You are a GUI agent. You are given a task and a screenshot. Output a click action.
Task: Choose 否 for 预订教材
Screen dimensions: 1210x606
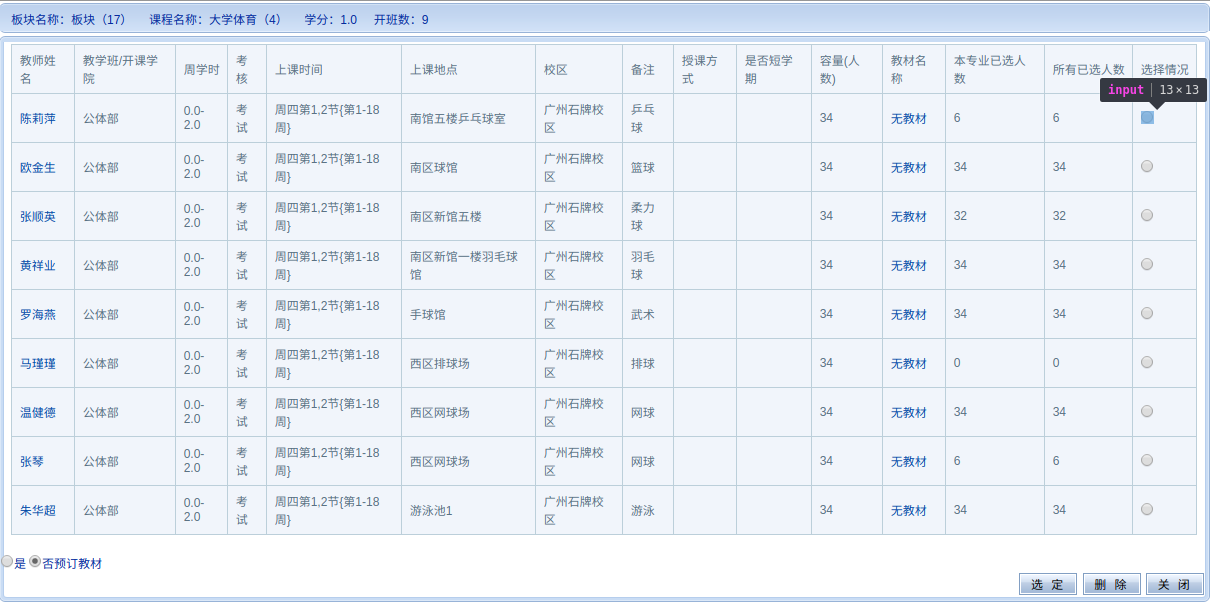[x=35, y=562]
